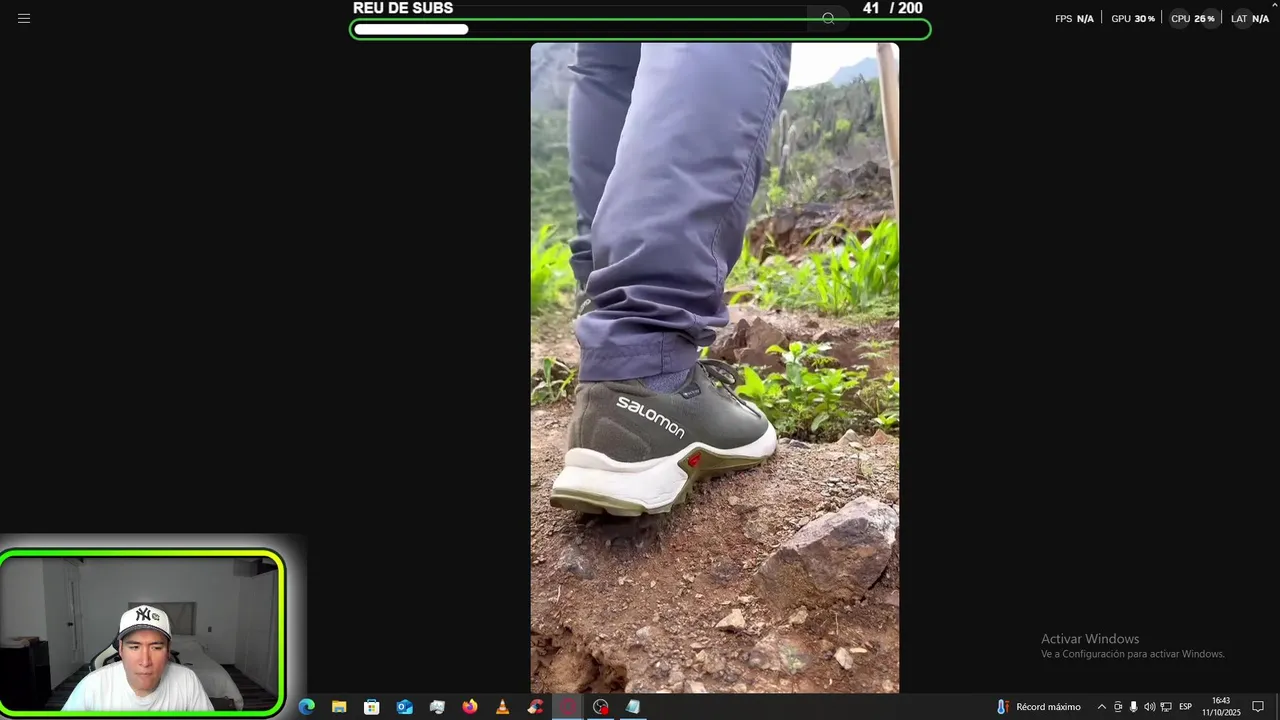Screen dimensions: 1280x720
Task: Click the search magnifier icon
Action: pos(828,18)
